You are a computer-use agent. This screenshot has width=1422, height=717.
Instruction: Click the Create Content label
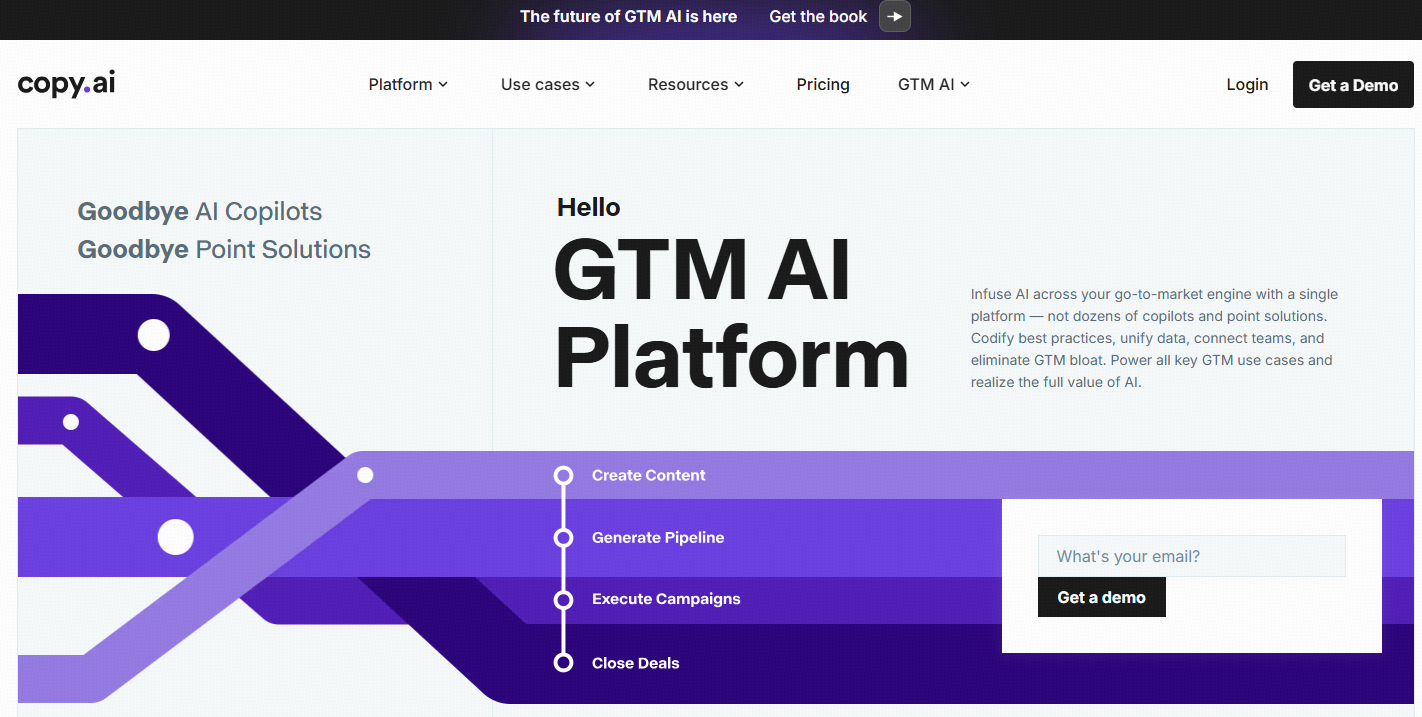648,475
